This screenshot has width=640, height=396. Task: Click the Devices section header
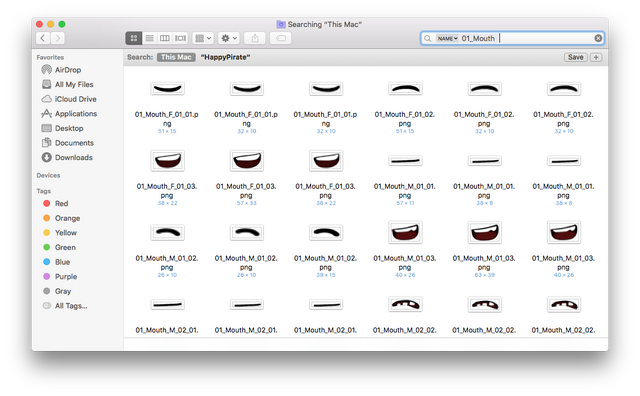(x=48, y=176)
